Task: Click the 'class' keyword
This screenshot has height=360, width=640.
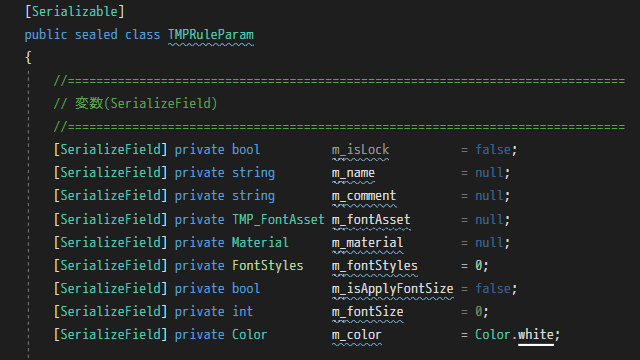Action: [x=142, y=35]
